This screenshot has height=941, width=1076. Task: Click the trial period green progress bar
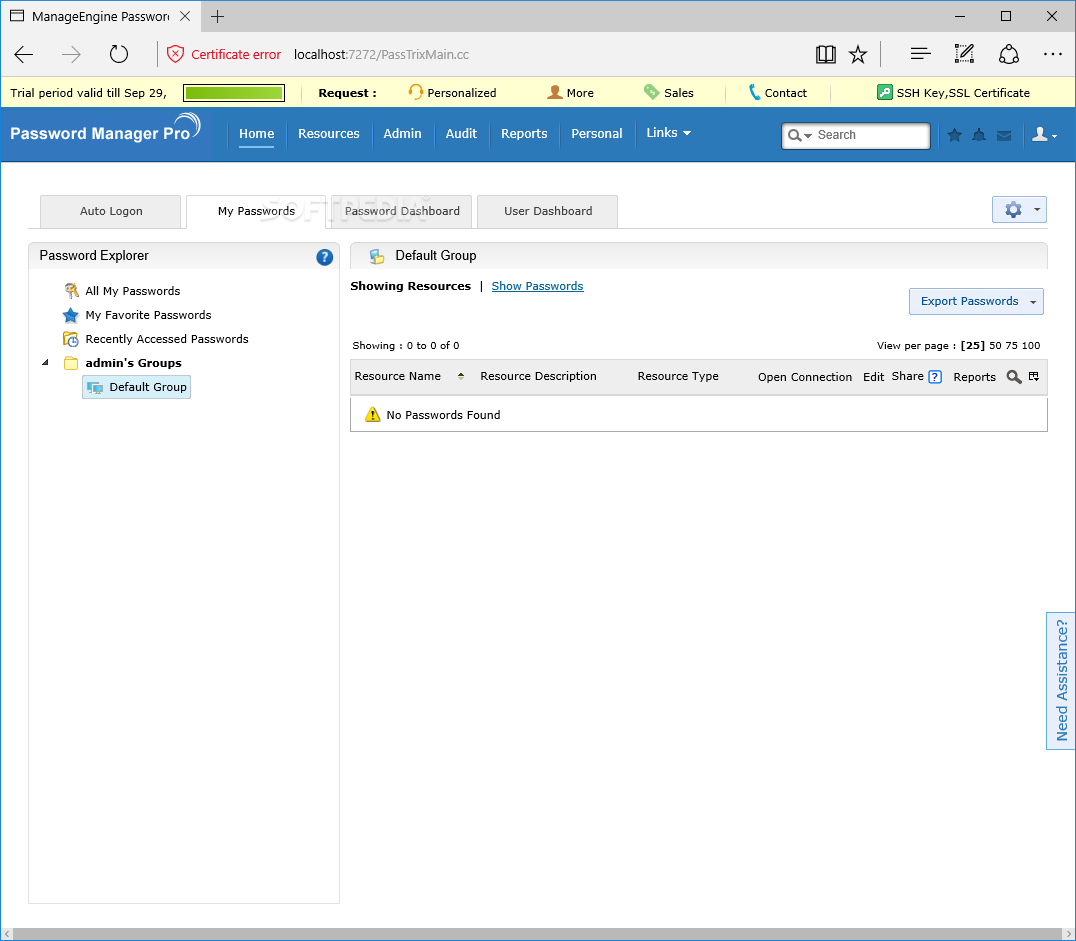pyautogui.click(x=234, y=93)
